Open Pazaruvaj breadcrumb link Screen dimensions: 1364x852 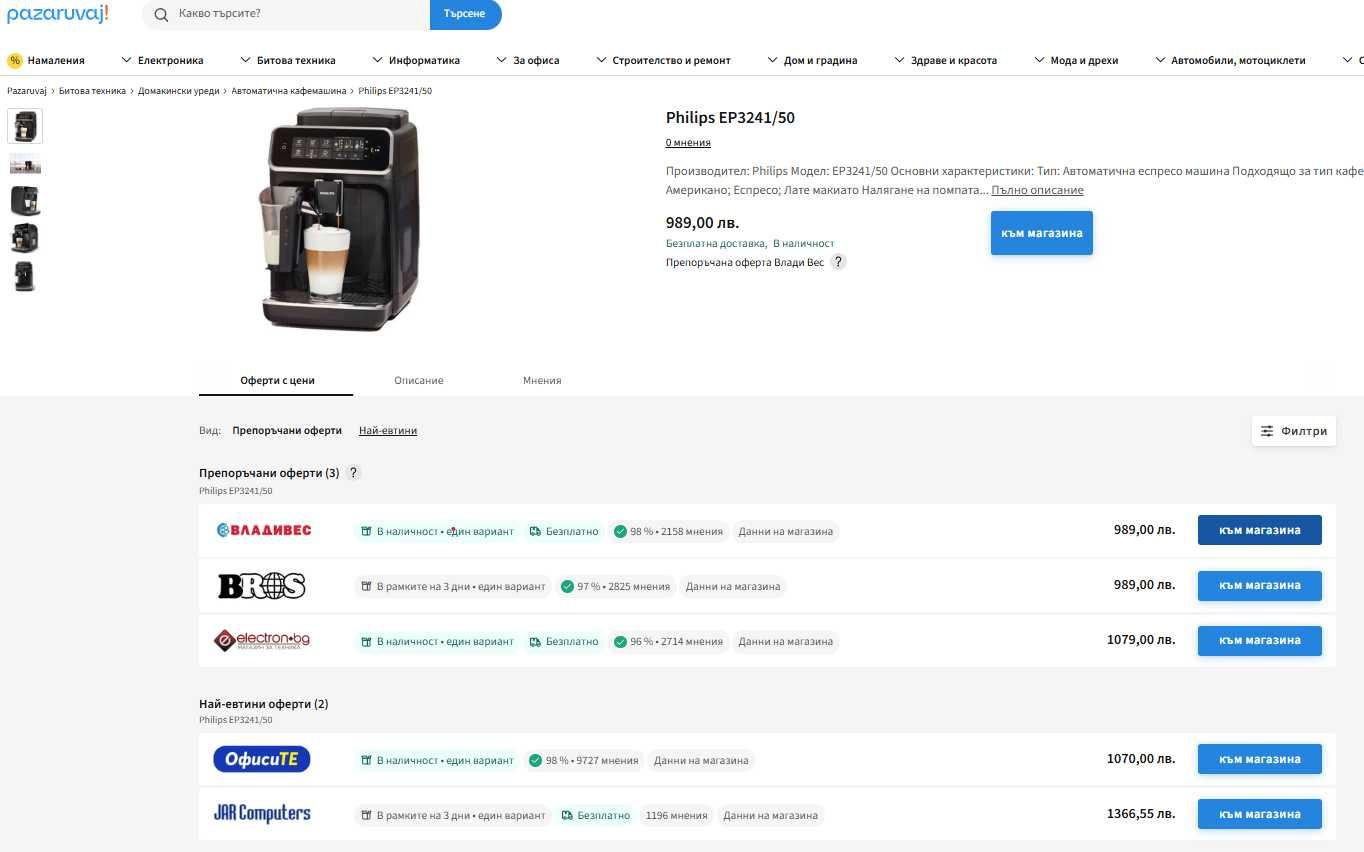(x=27, y=91)
